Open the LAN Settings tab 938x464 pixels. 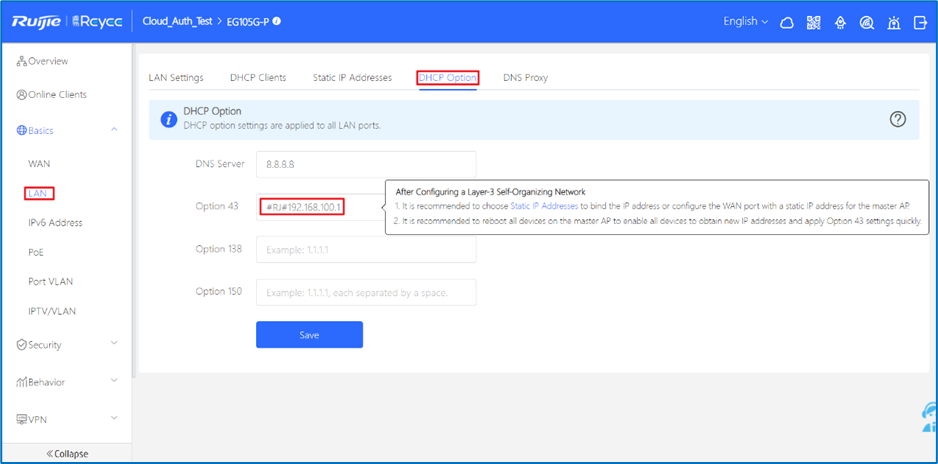pyautogui.click(x=176, y=78)
